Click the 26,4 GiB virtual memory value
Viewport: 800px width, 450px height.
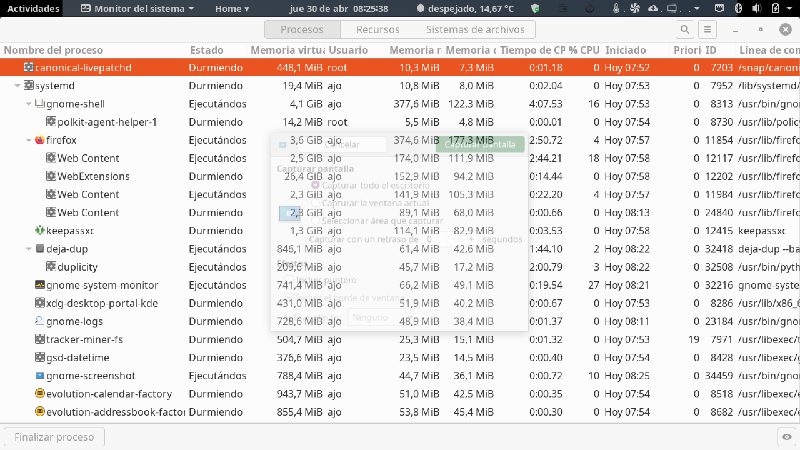(303, 176)
